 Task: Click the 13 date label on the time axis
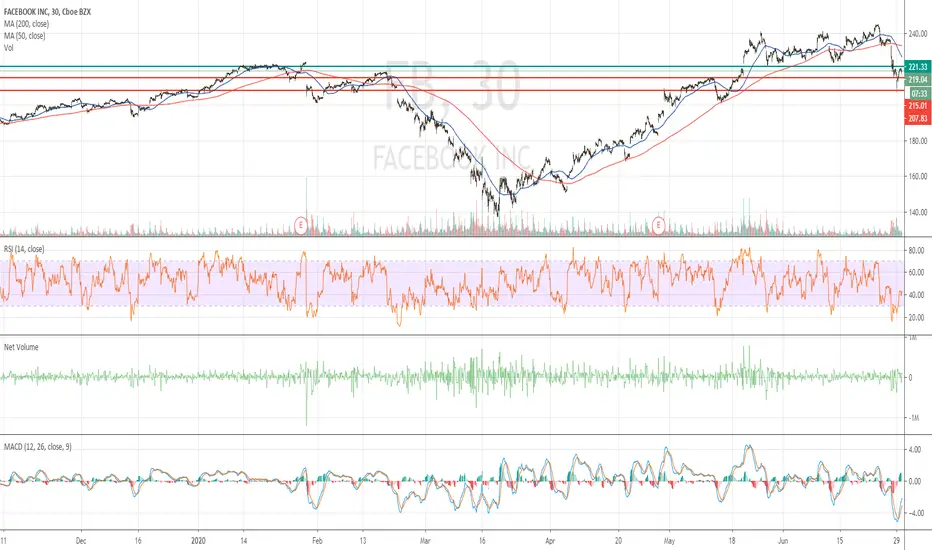pyautogui.click(x=363, y=541)
